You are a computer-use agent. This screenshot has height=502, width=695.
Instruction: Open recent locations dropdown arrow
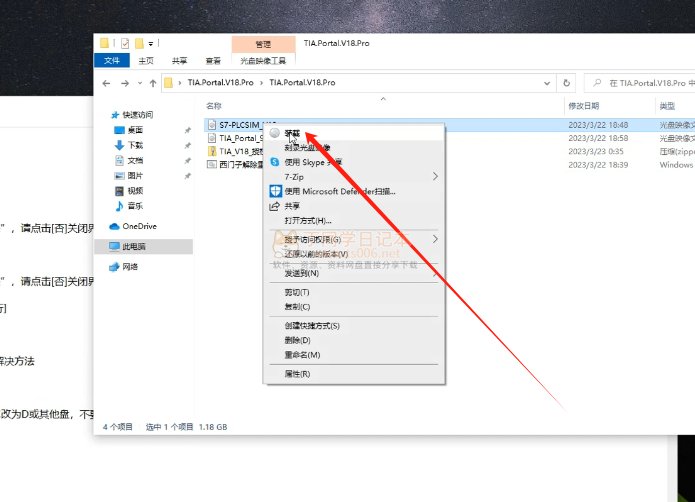(x=140, y=83)
